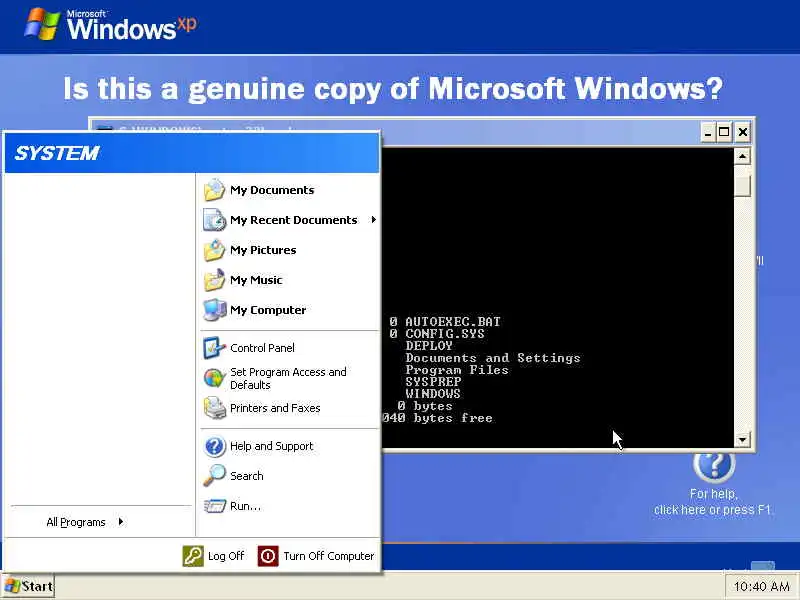
Task: Click the 10:40 AM taskbar clock
Action: pos(761,587)
